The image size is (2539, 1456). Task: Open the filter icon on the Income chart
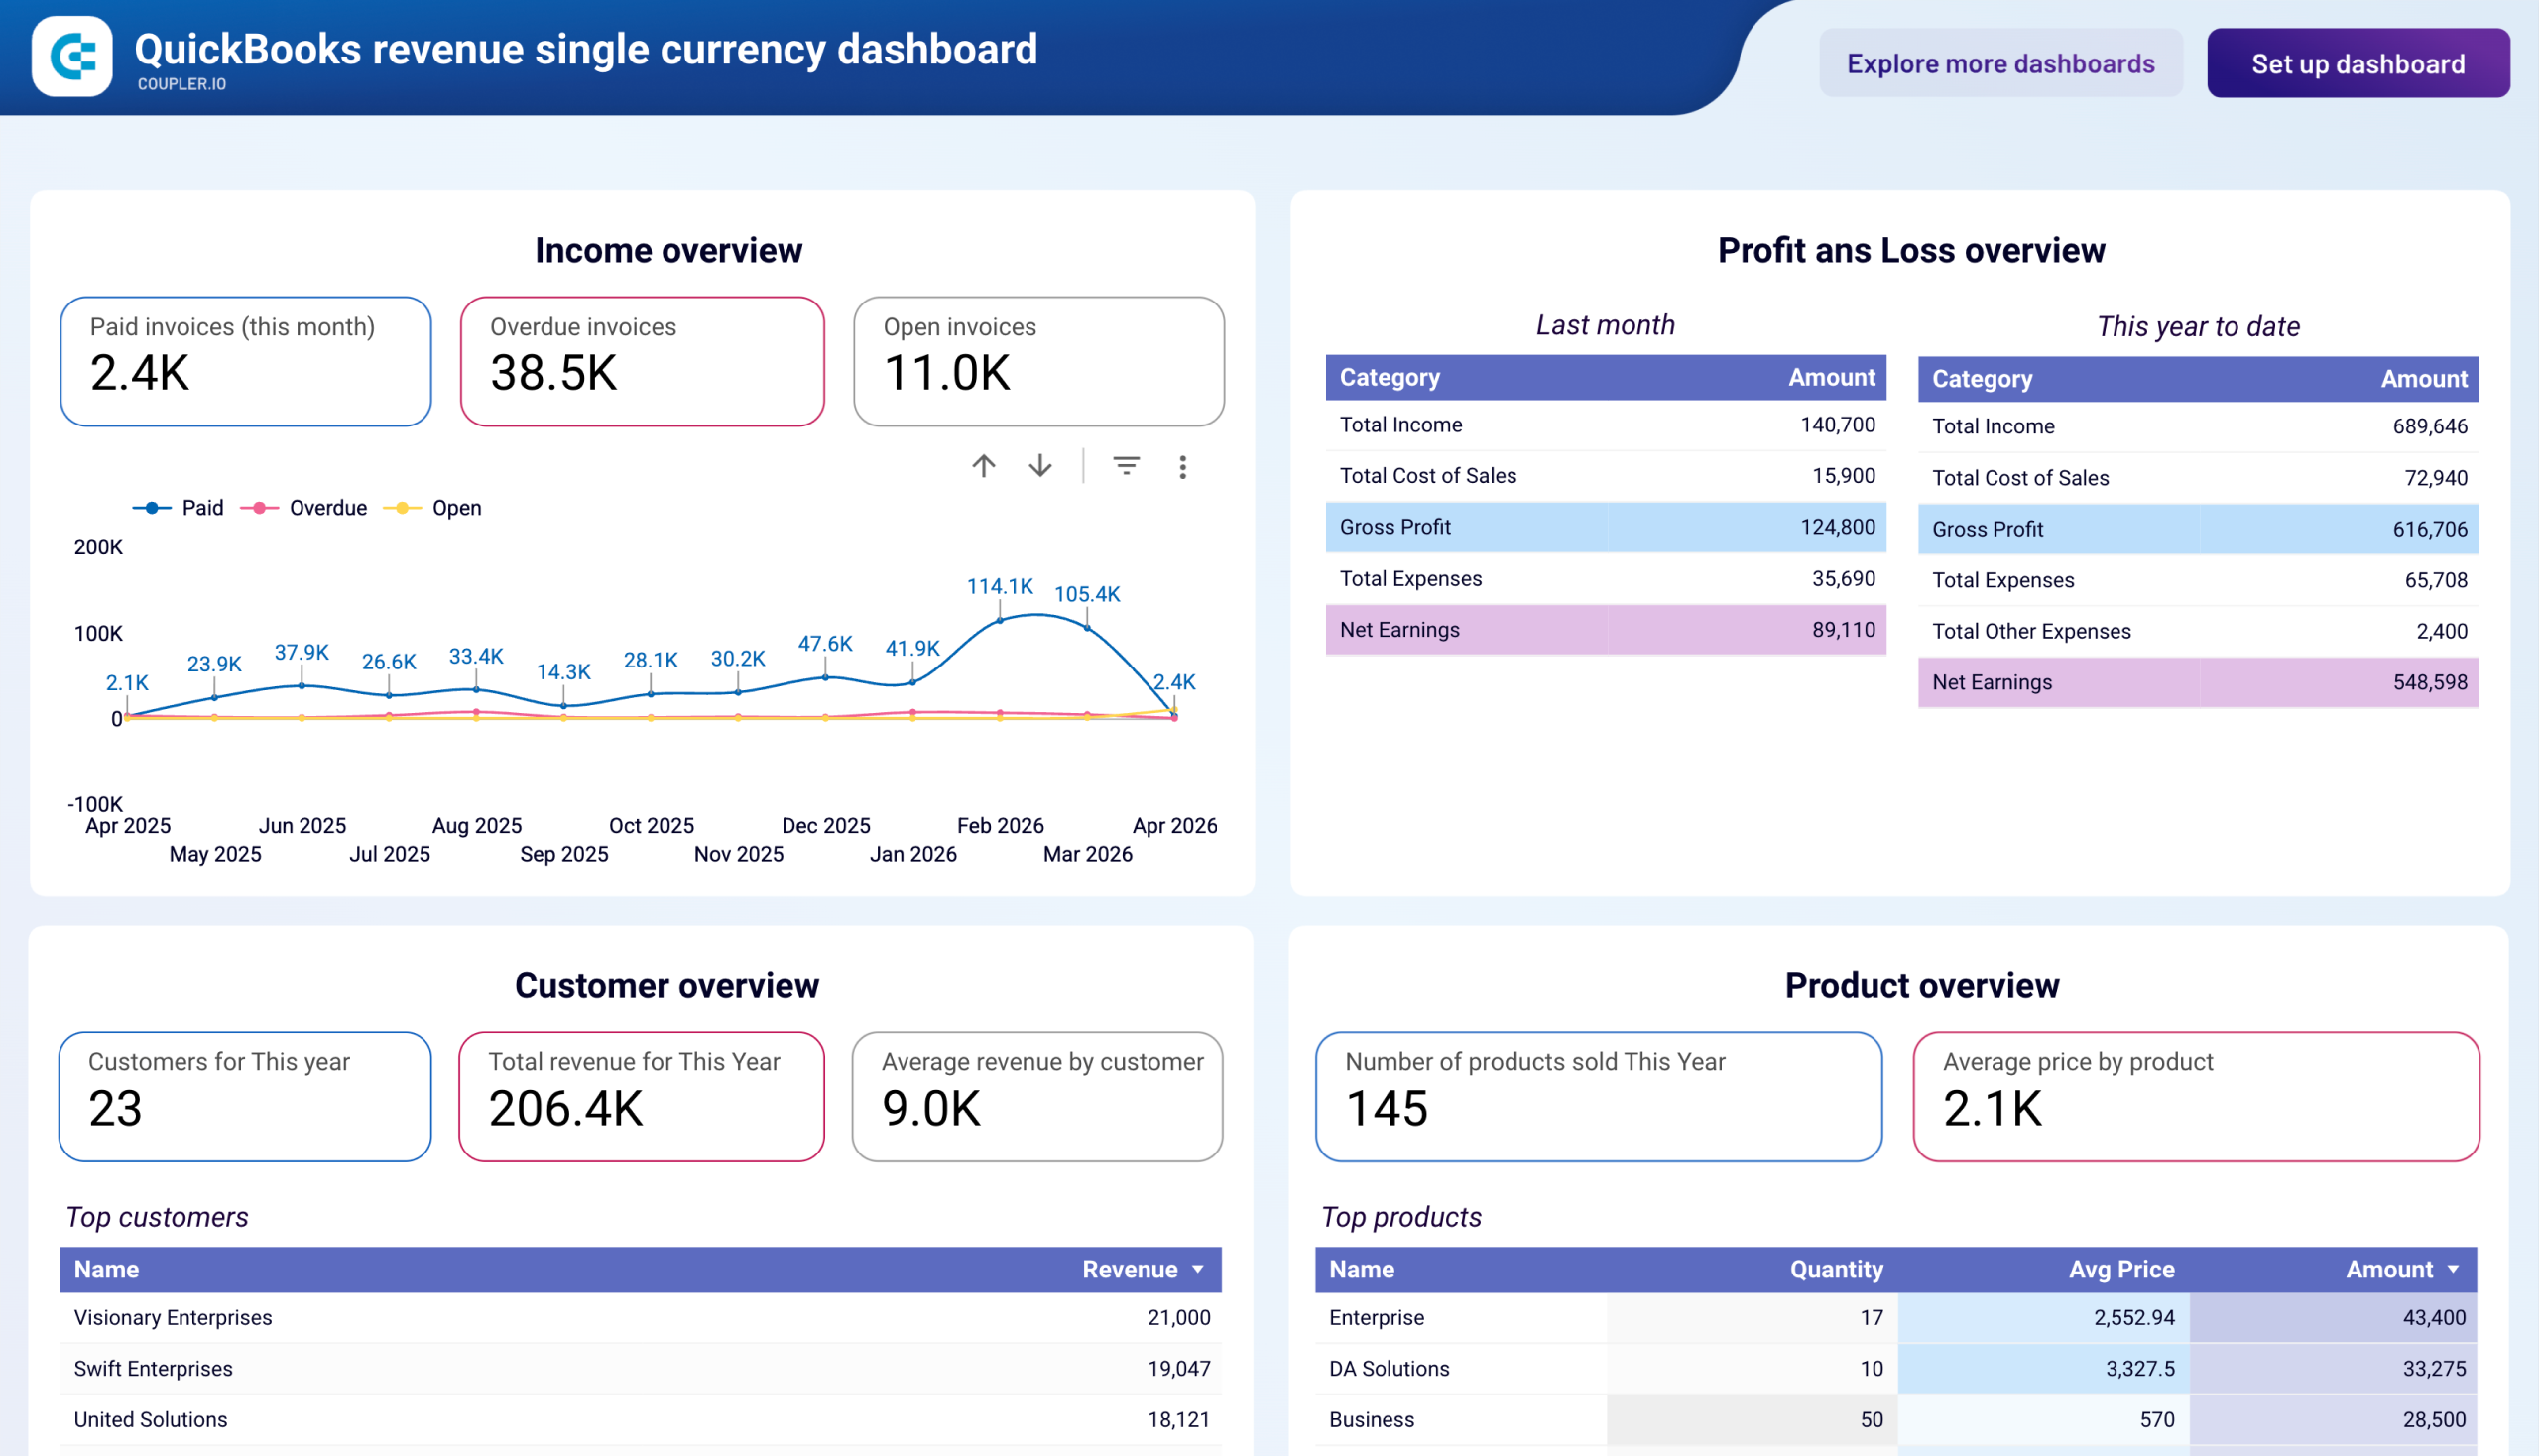[x=1125, y=466]
